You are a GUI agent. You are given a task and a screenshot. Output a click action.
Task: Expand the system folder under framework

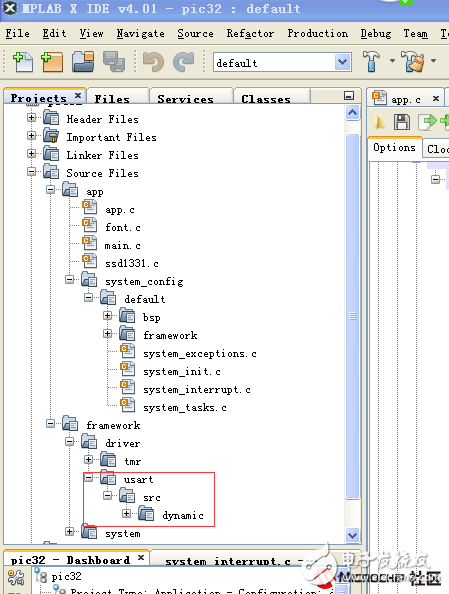[69, 531]
